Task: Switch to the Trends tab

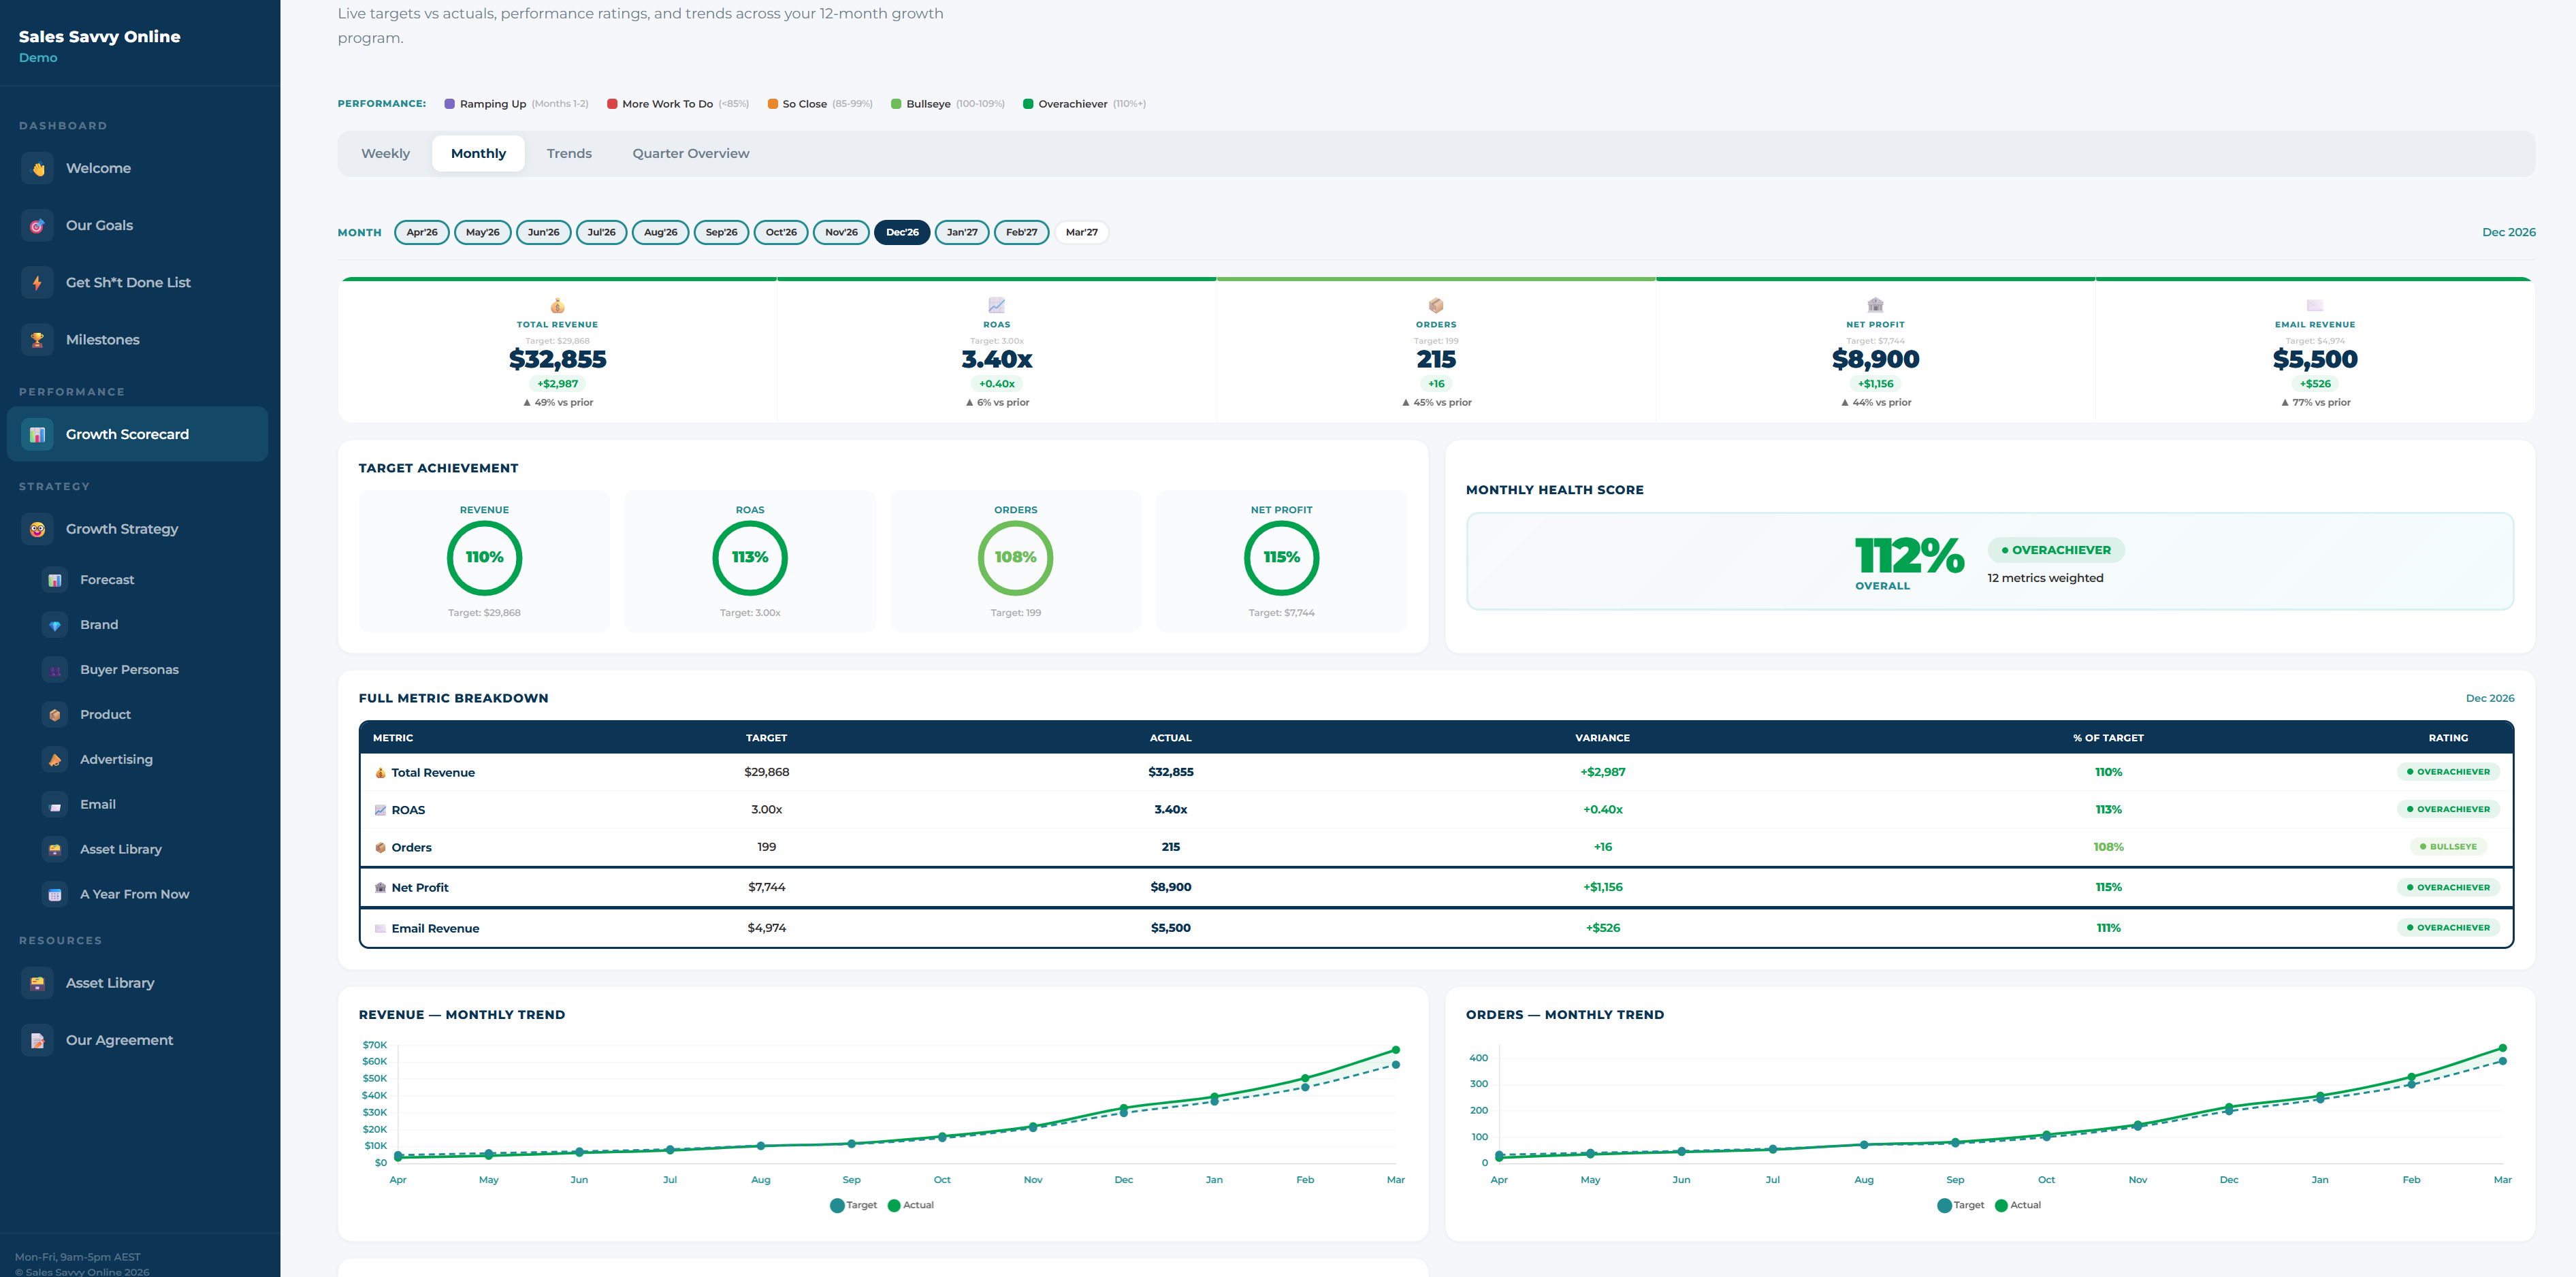Action: [x=568, y=153]
